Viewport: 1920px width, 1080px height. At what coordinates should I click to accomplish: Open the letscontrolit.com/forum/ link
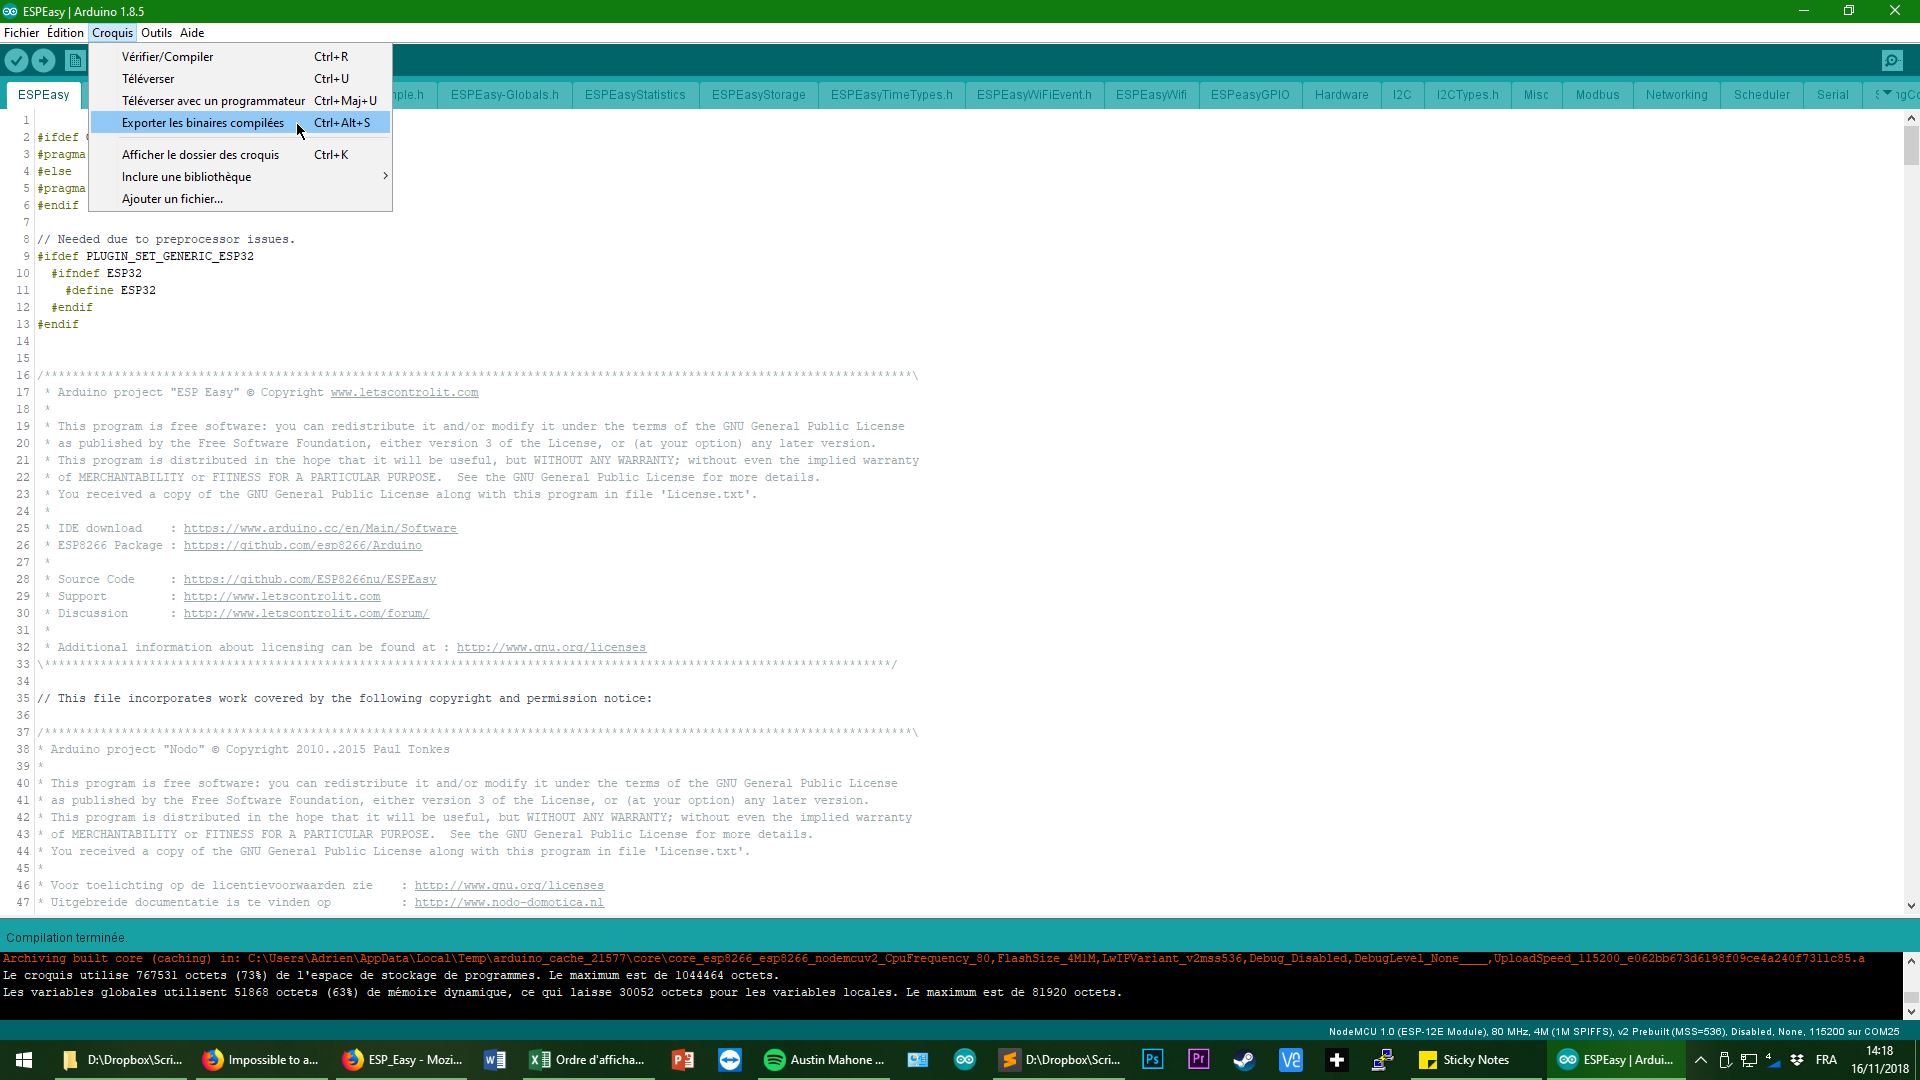[x=306, y=614]
